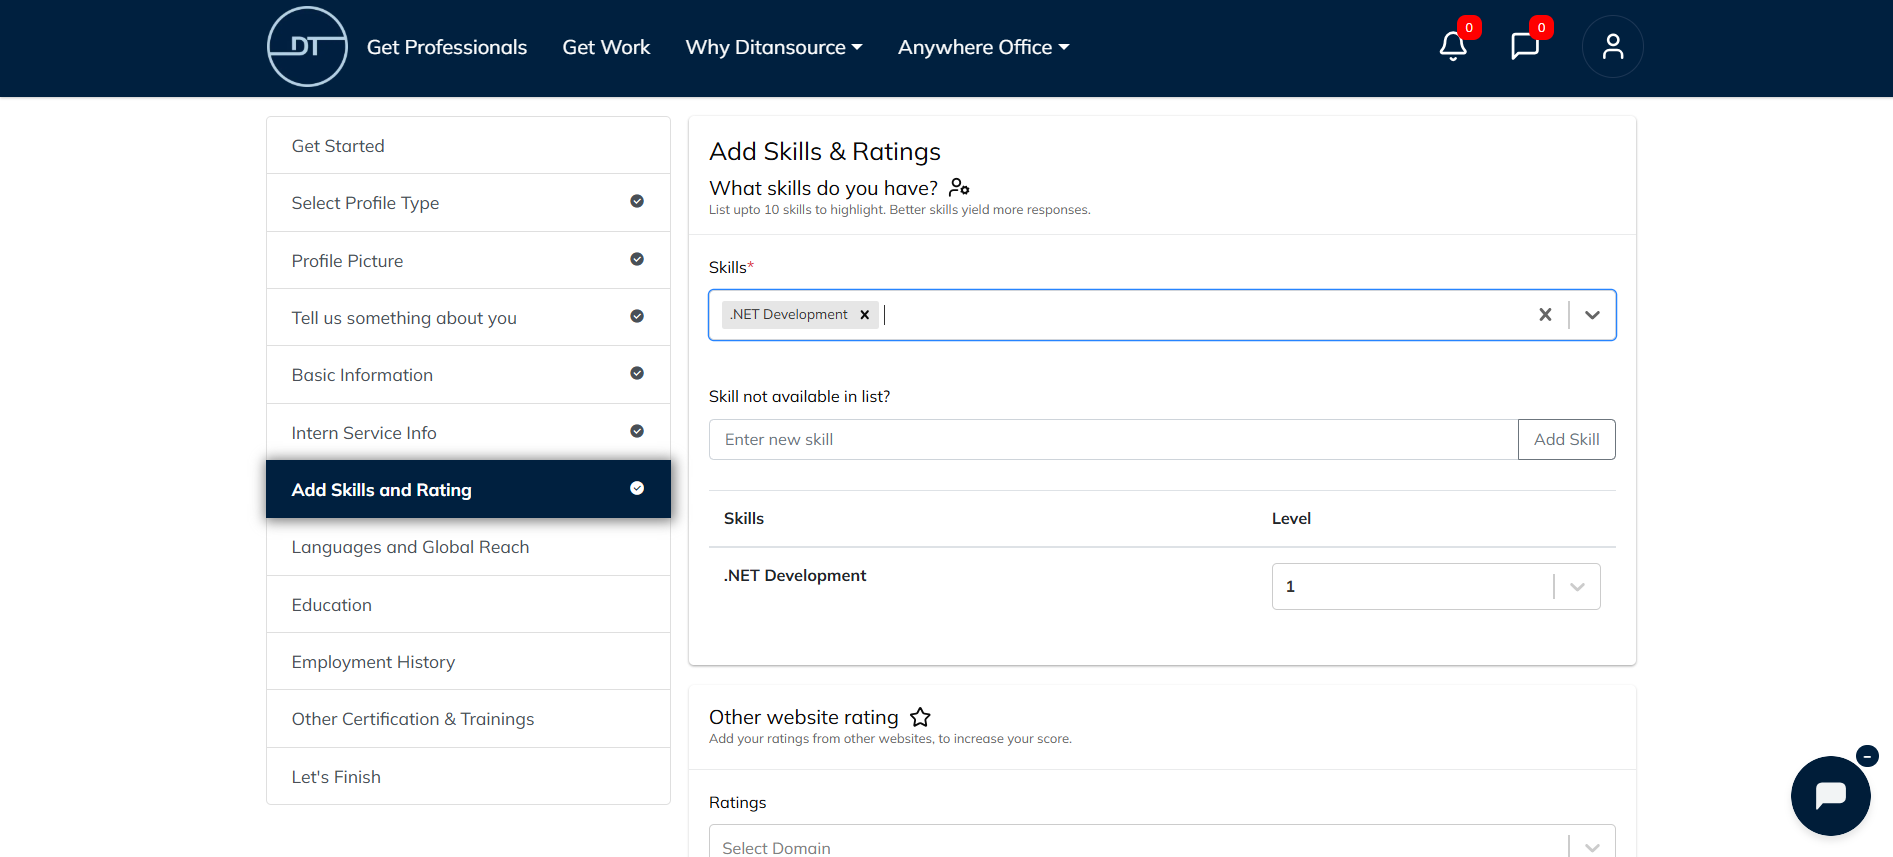Open the live chat widget
The image size is (1893, 857).
(1830, 796)
